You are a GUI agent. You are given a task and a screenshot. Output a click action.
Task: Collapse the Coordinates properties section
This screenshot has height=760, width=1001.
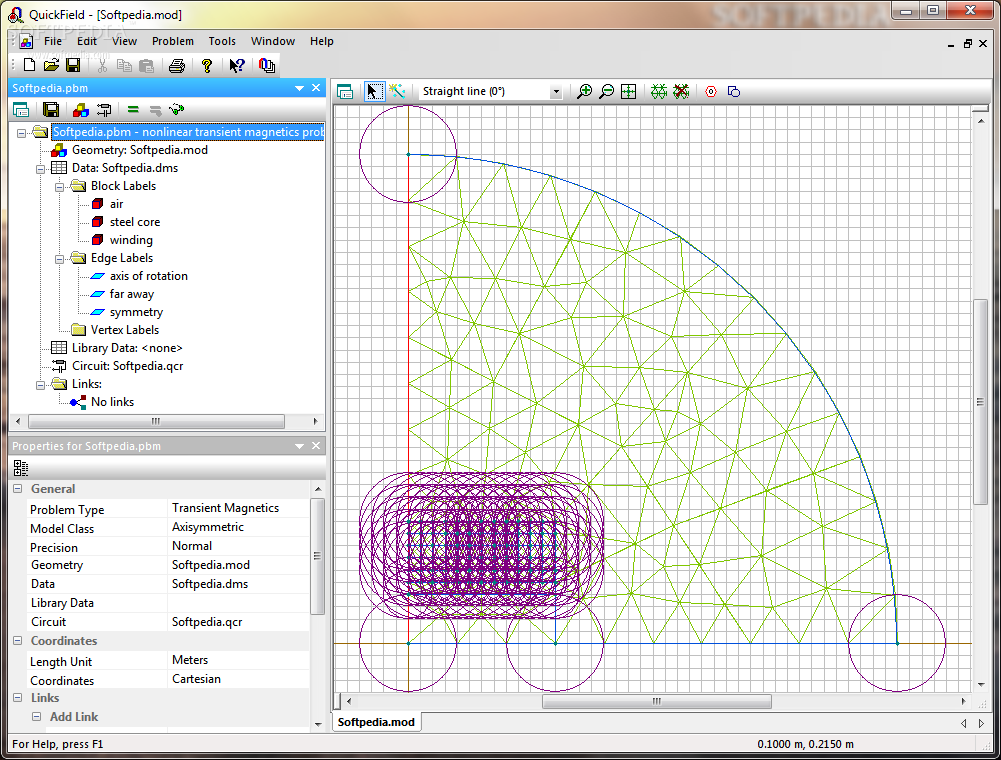click(18, 641)
